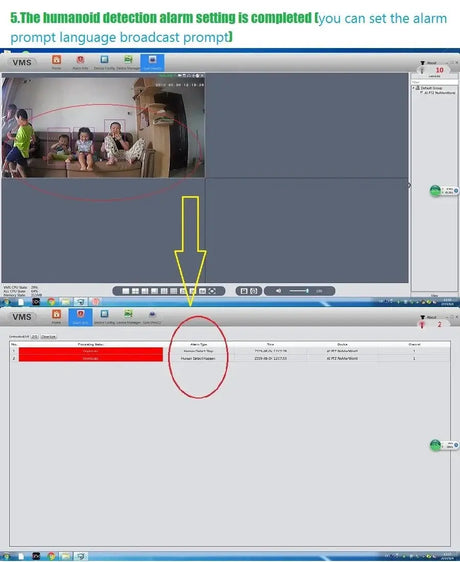
Task: Select the Human Detect Happen alarm row
Action: coord(229,358)
